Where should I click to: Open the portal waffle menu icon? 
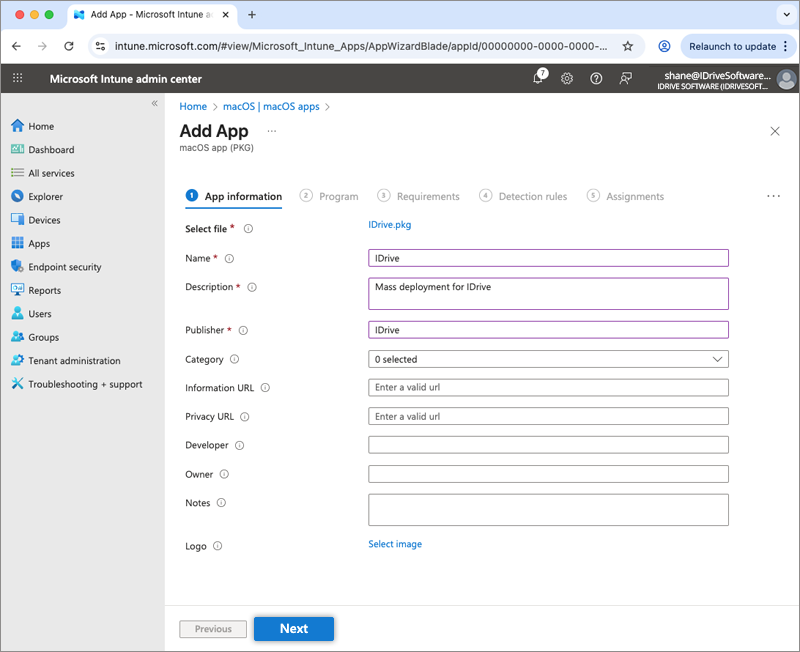point(18,78)
